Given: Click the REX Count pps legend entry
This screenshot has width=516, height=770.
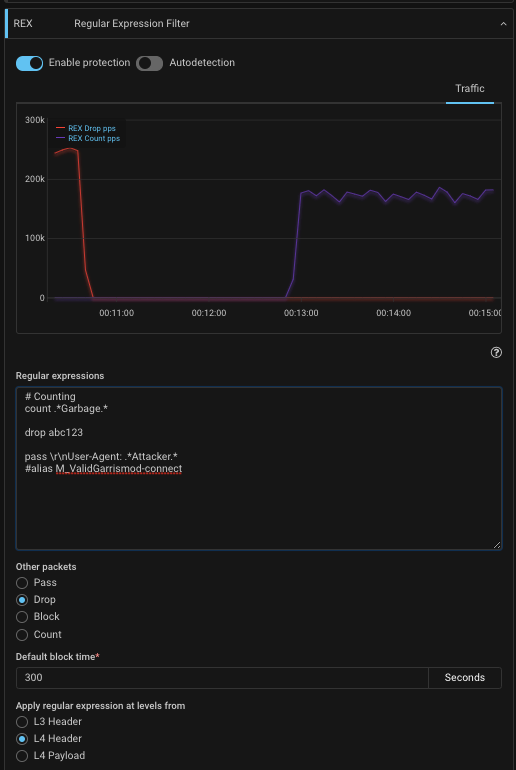Looking at the screenshot, I should pyautogui.click(x=88, y=138).
